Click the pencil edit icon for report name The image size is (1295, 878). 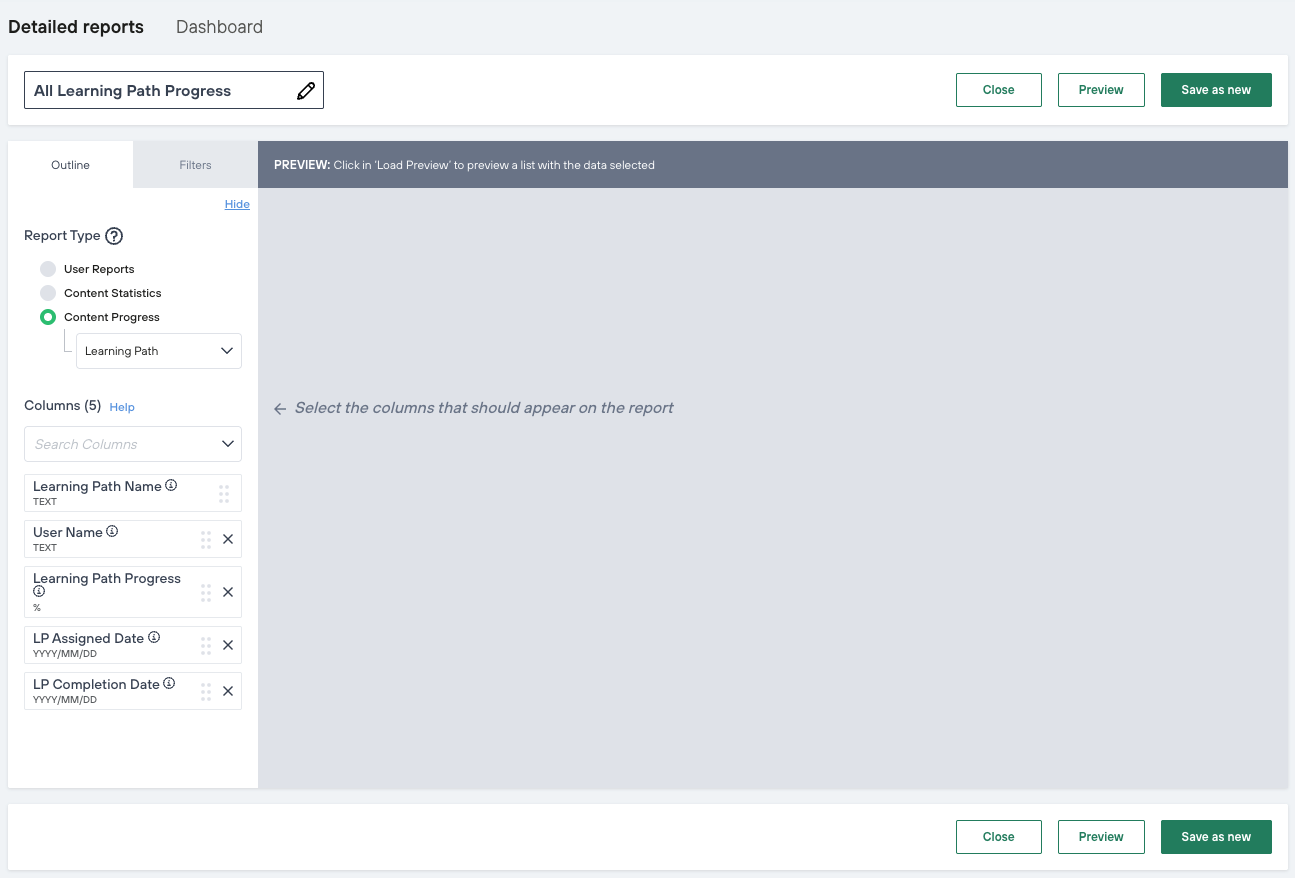(306, 91)
